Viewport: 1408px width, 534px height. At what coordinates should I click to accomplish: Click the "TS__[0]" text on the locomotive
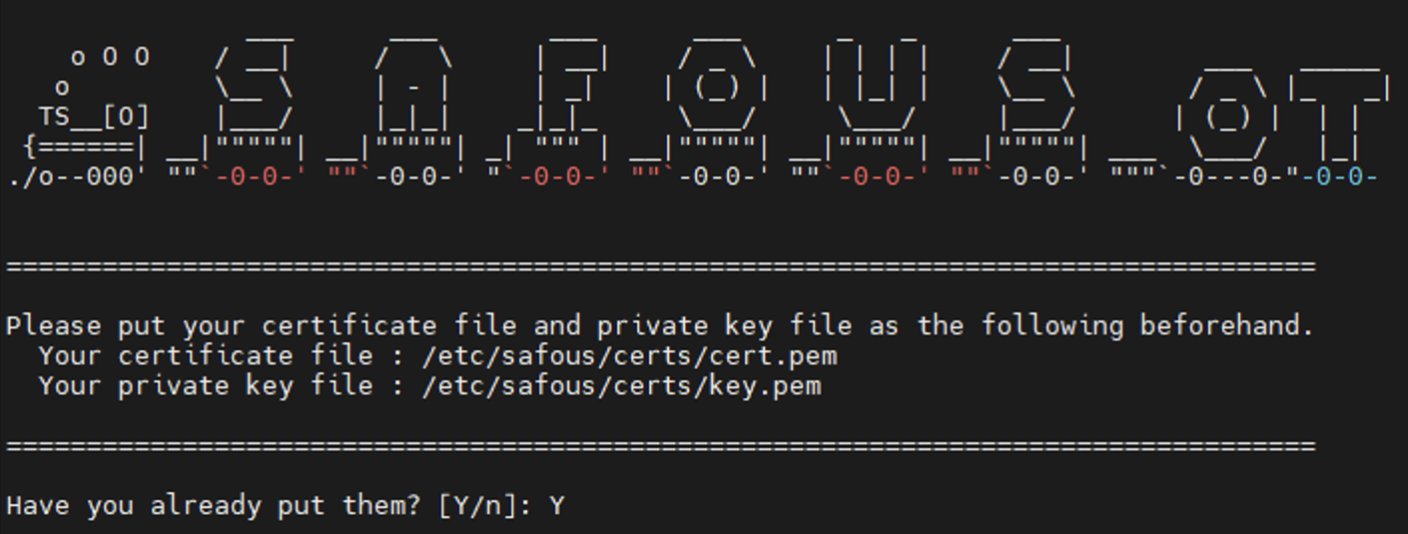(94, 118)
